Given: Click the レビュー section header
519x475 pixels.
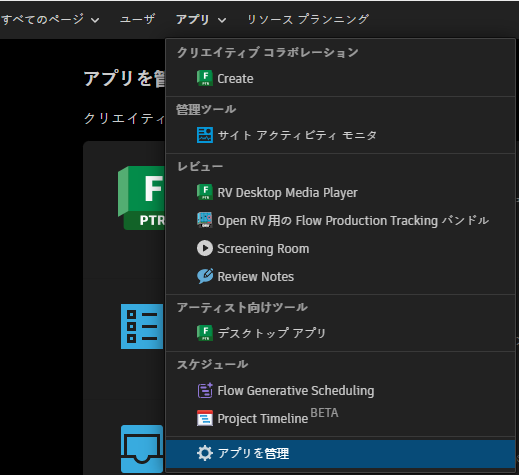Looking at the screenshot, I should [x=200, y=166].
